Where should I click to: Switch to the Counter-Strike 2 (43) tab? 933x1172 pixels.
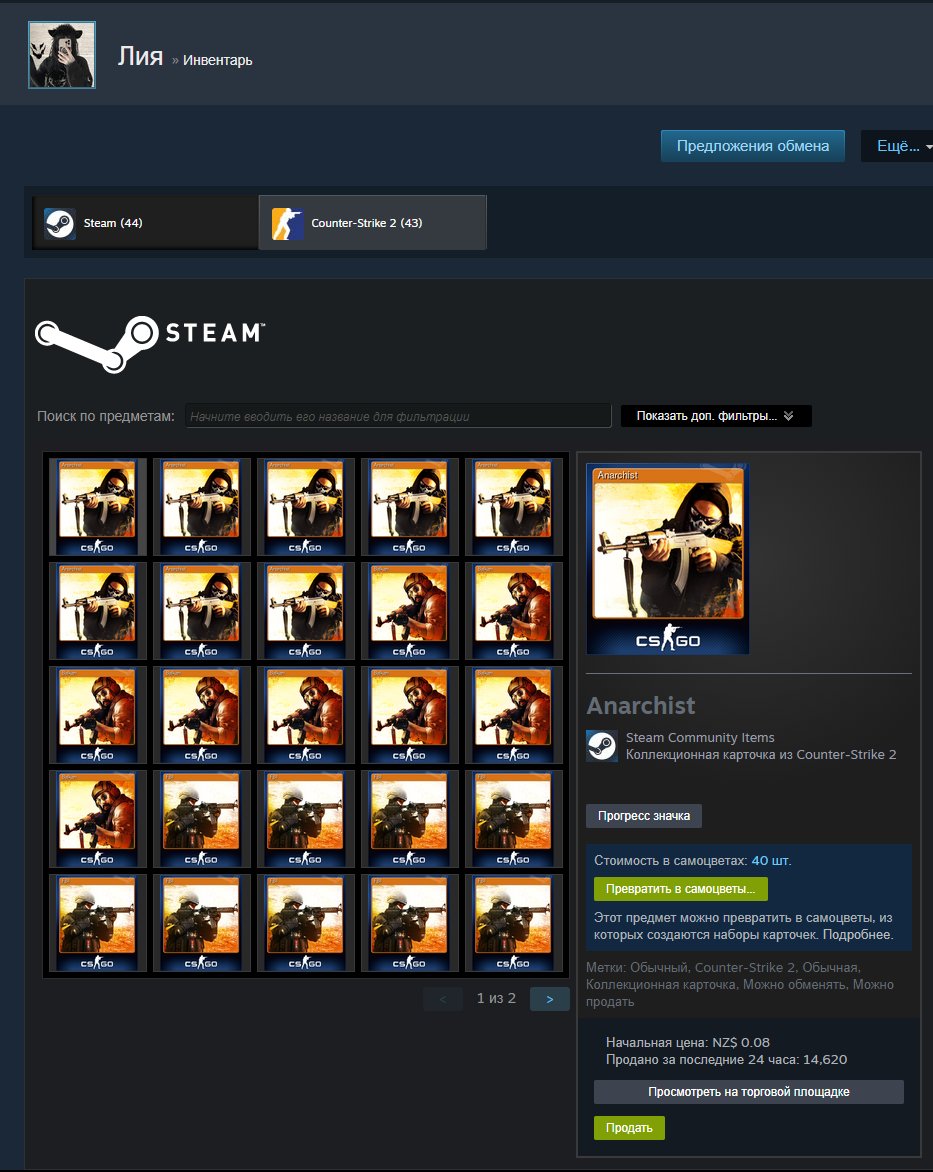(372, 223)
